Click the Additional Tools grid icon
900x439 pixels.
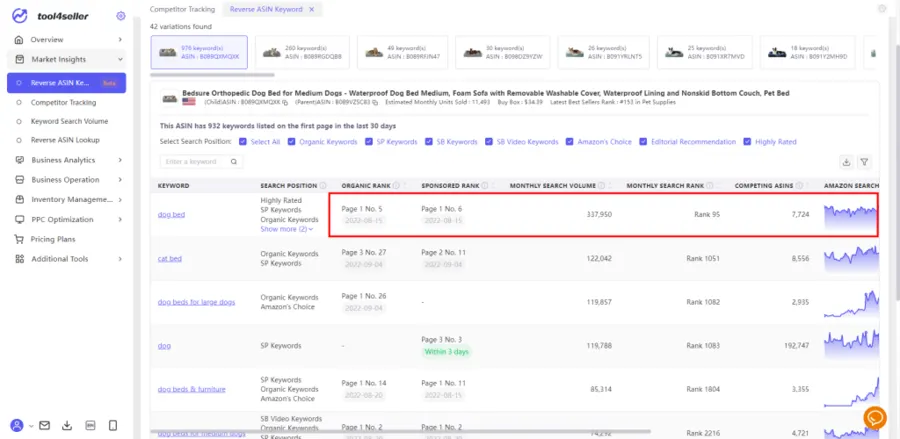coord(20,259)
